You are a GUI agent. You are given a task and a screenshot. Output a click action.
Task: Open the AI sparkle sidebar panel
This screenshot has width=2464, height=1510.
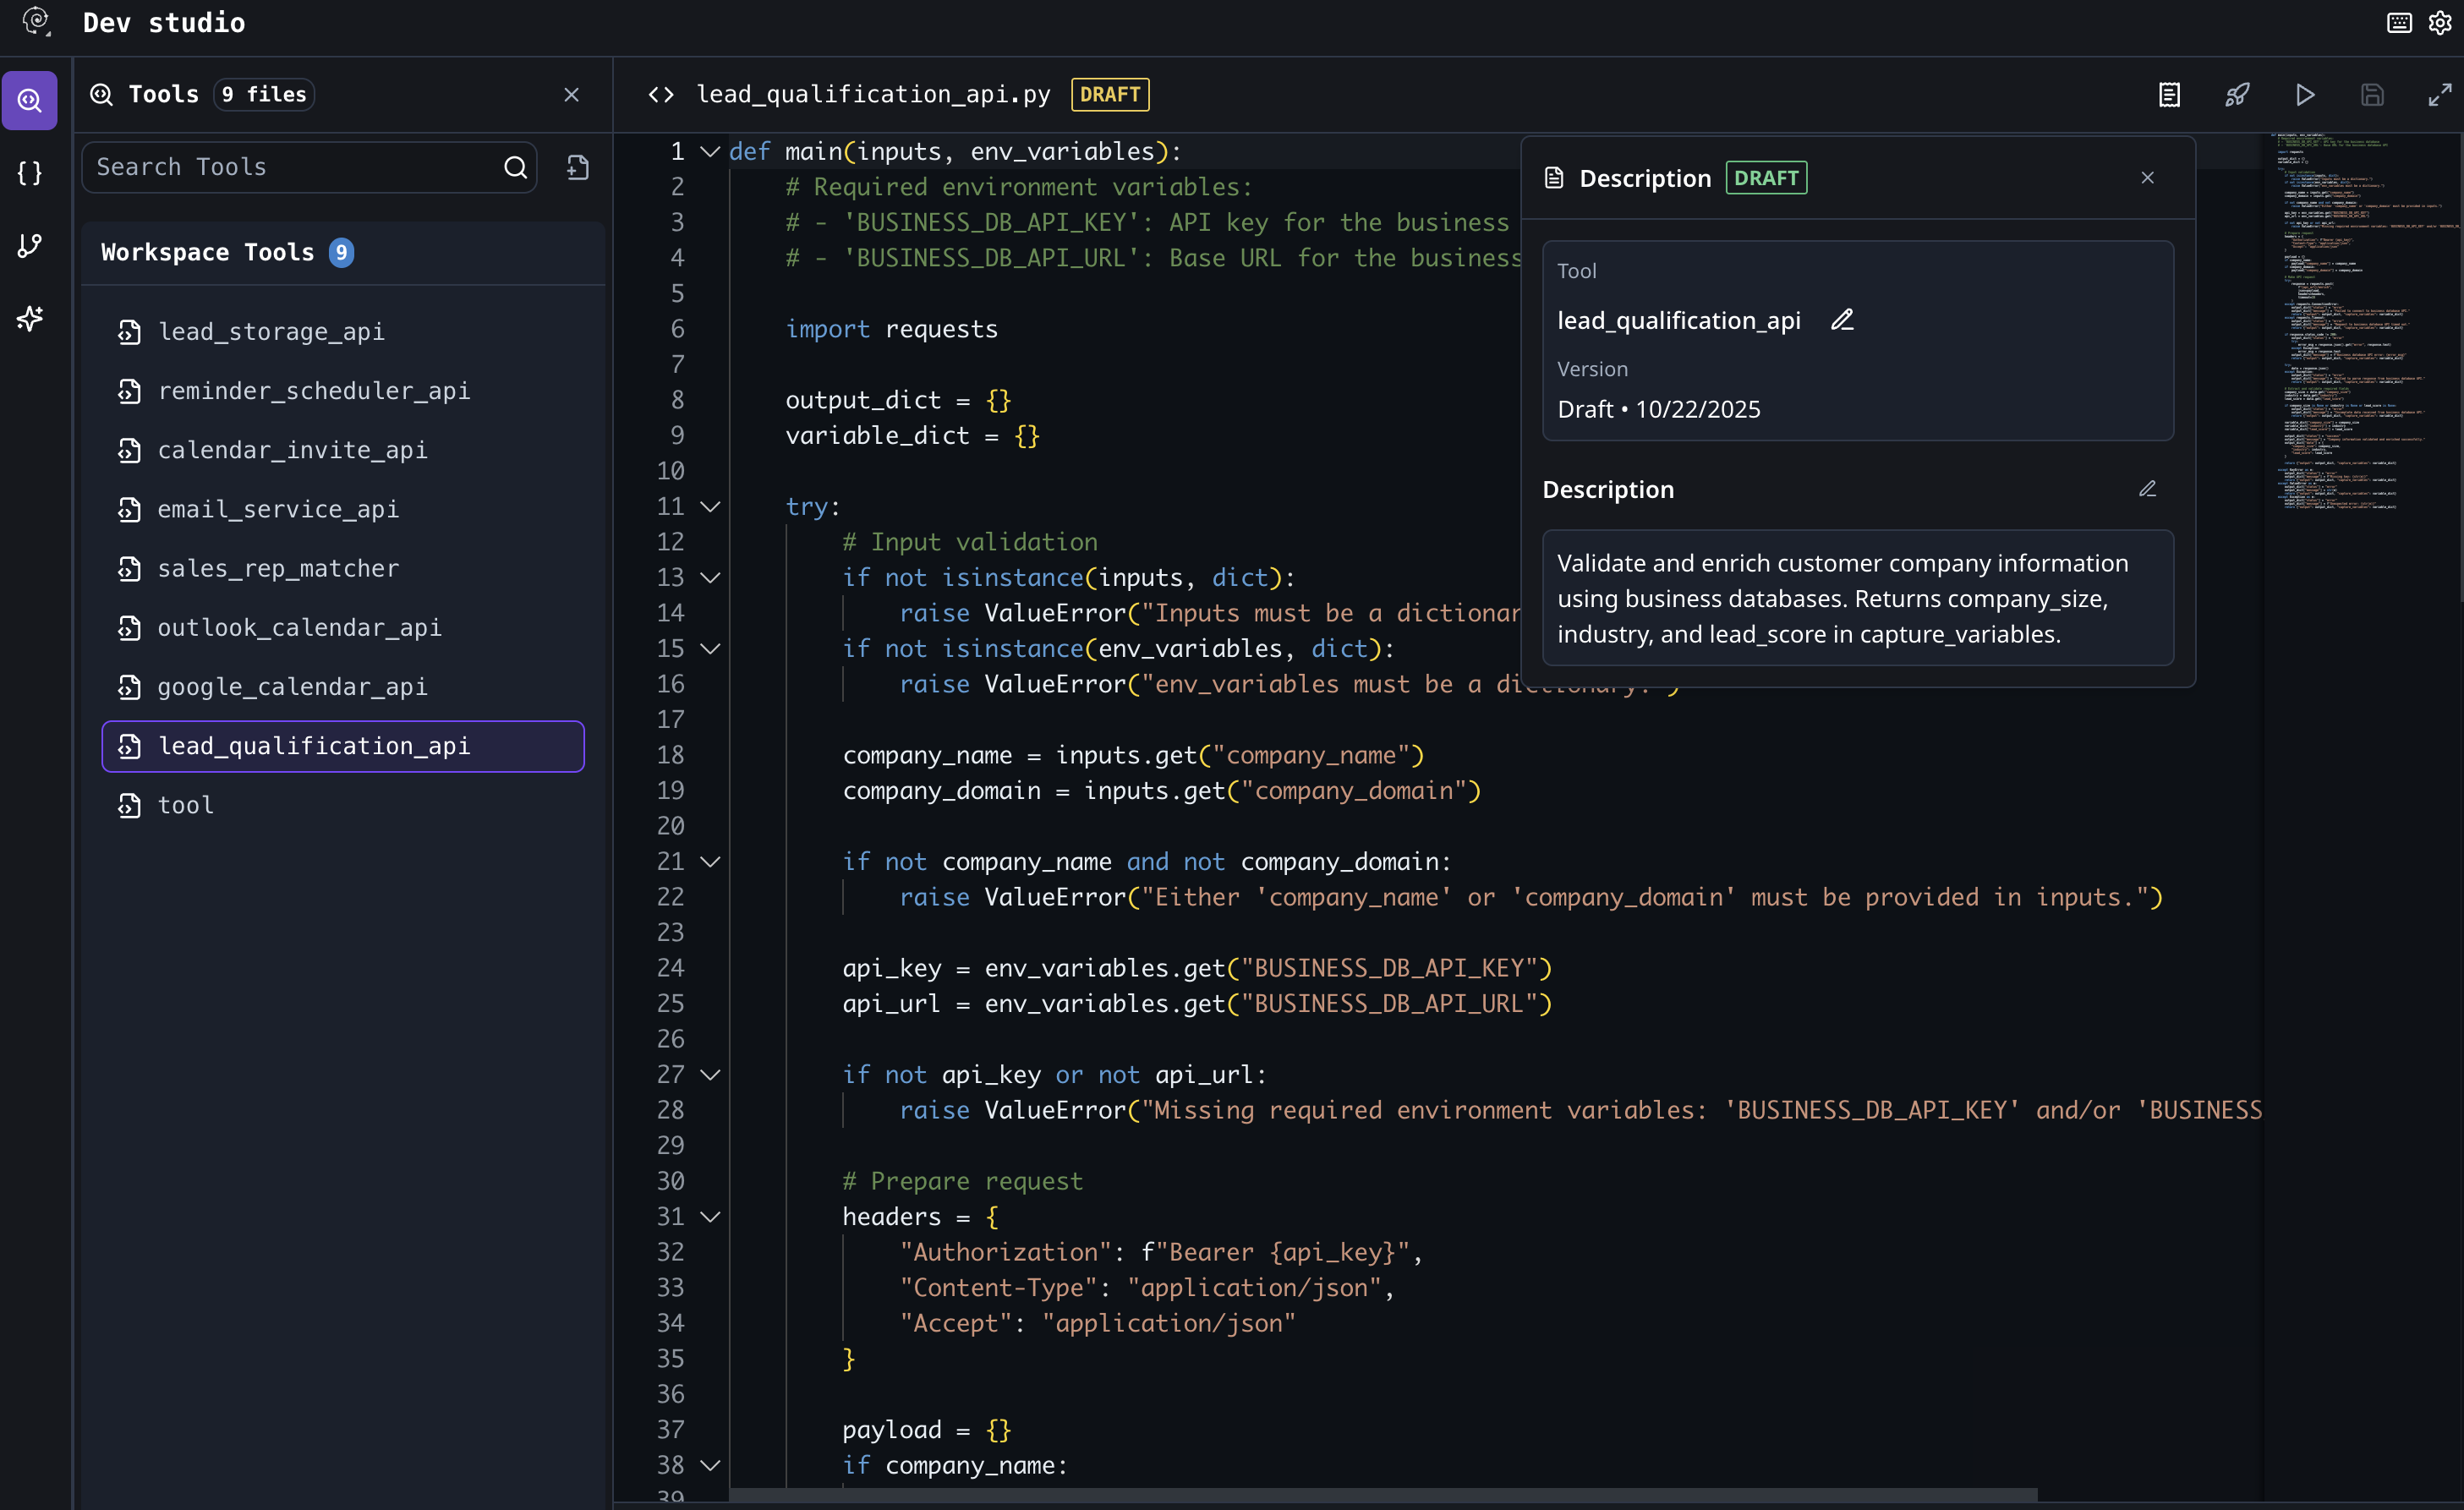(x=30, y=319)
